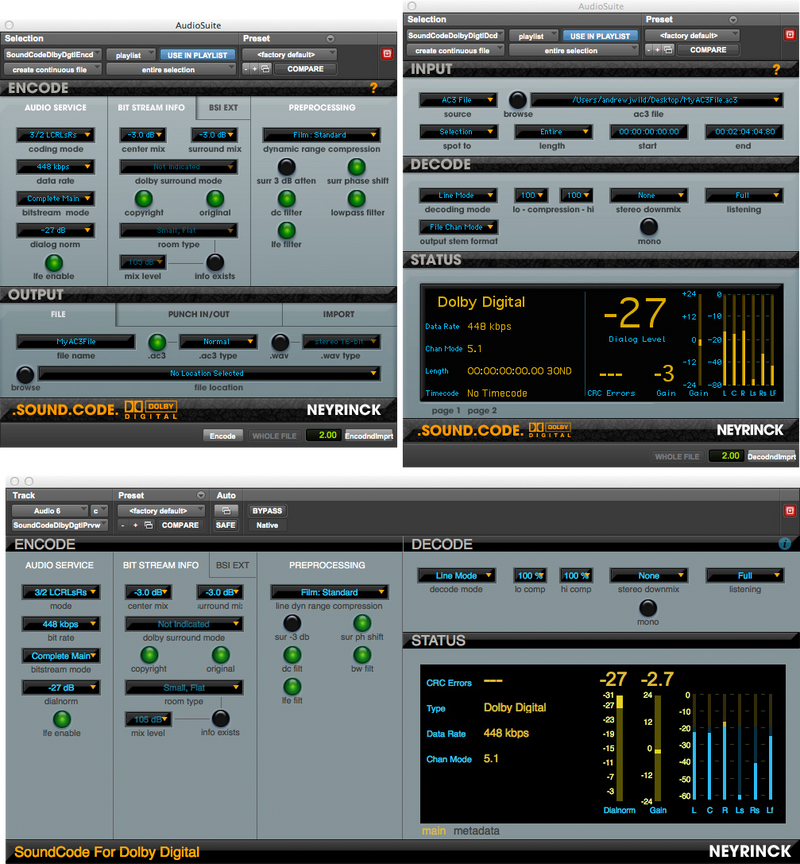Toggle the .wav output option
The height and width of the screenshot is (864, 800).
[x=280, y=342]
